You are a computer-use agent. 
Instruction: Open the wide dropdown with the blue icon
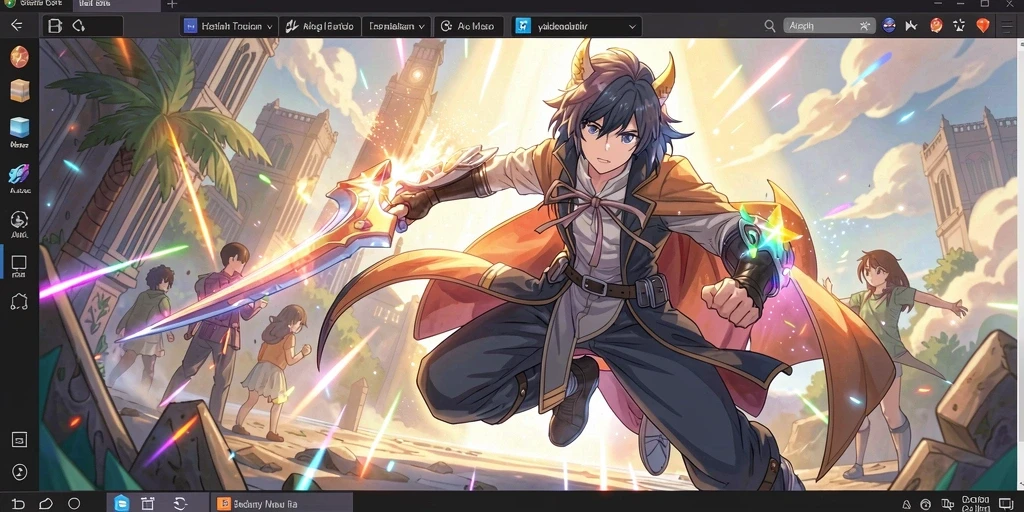(577, 26)
